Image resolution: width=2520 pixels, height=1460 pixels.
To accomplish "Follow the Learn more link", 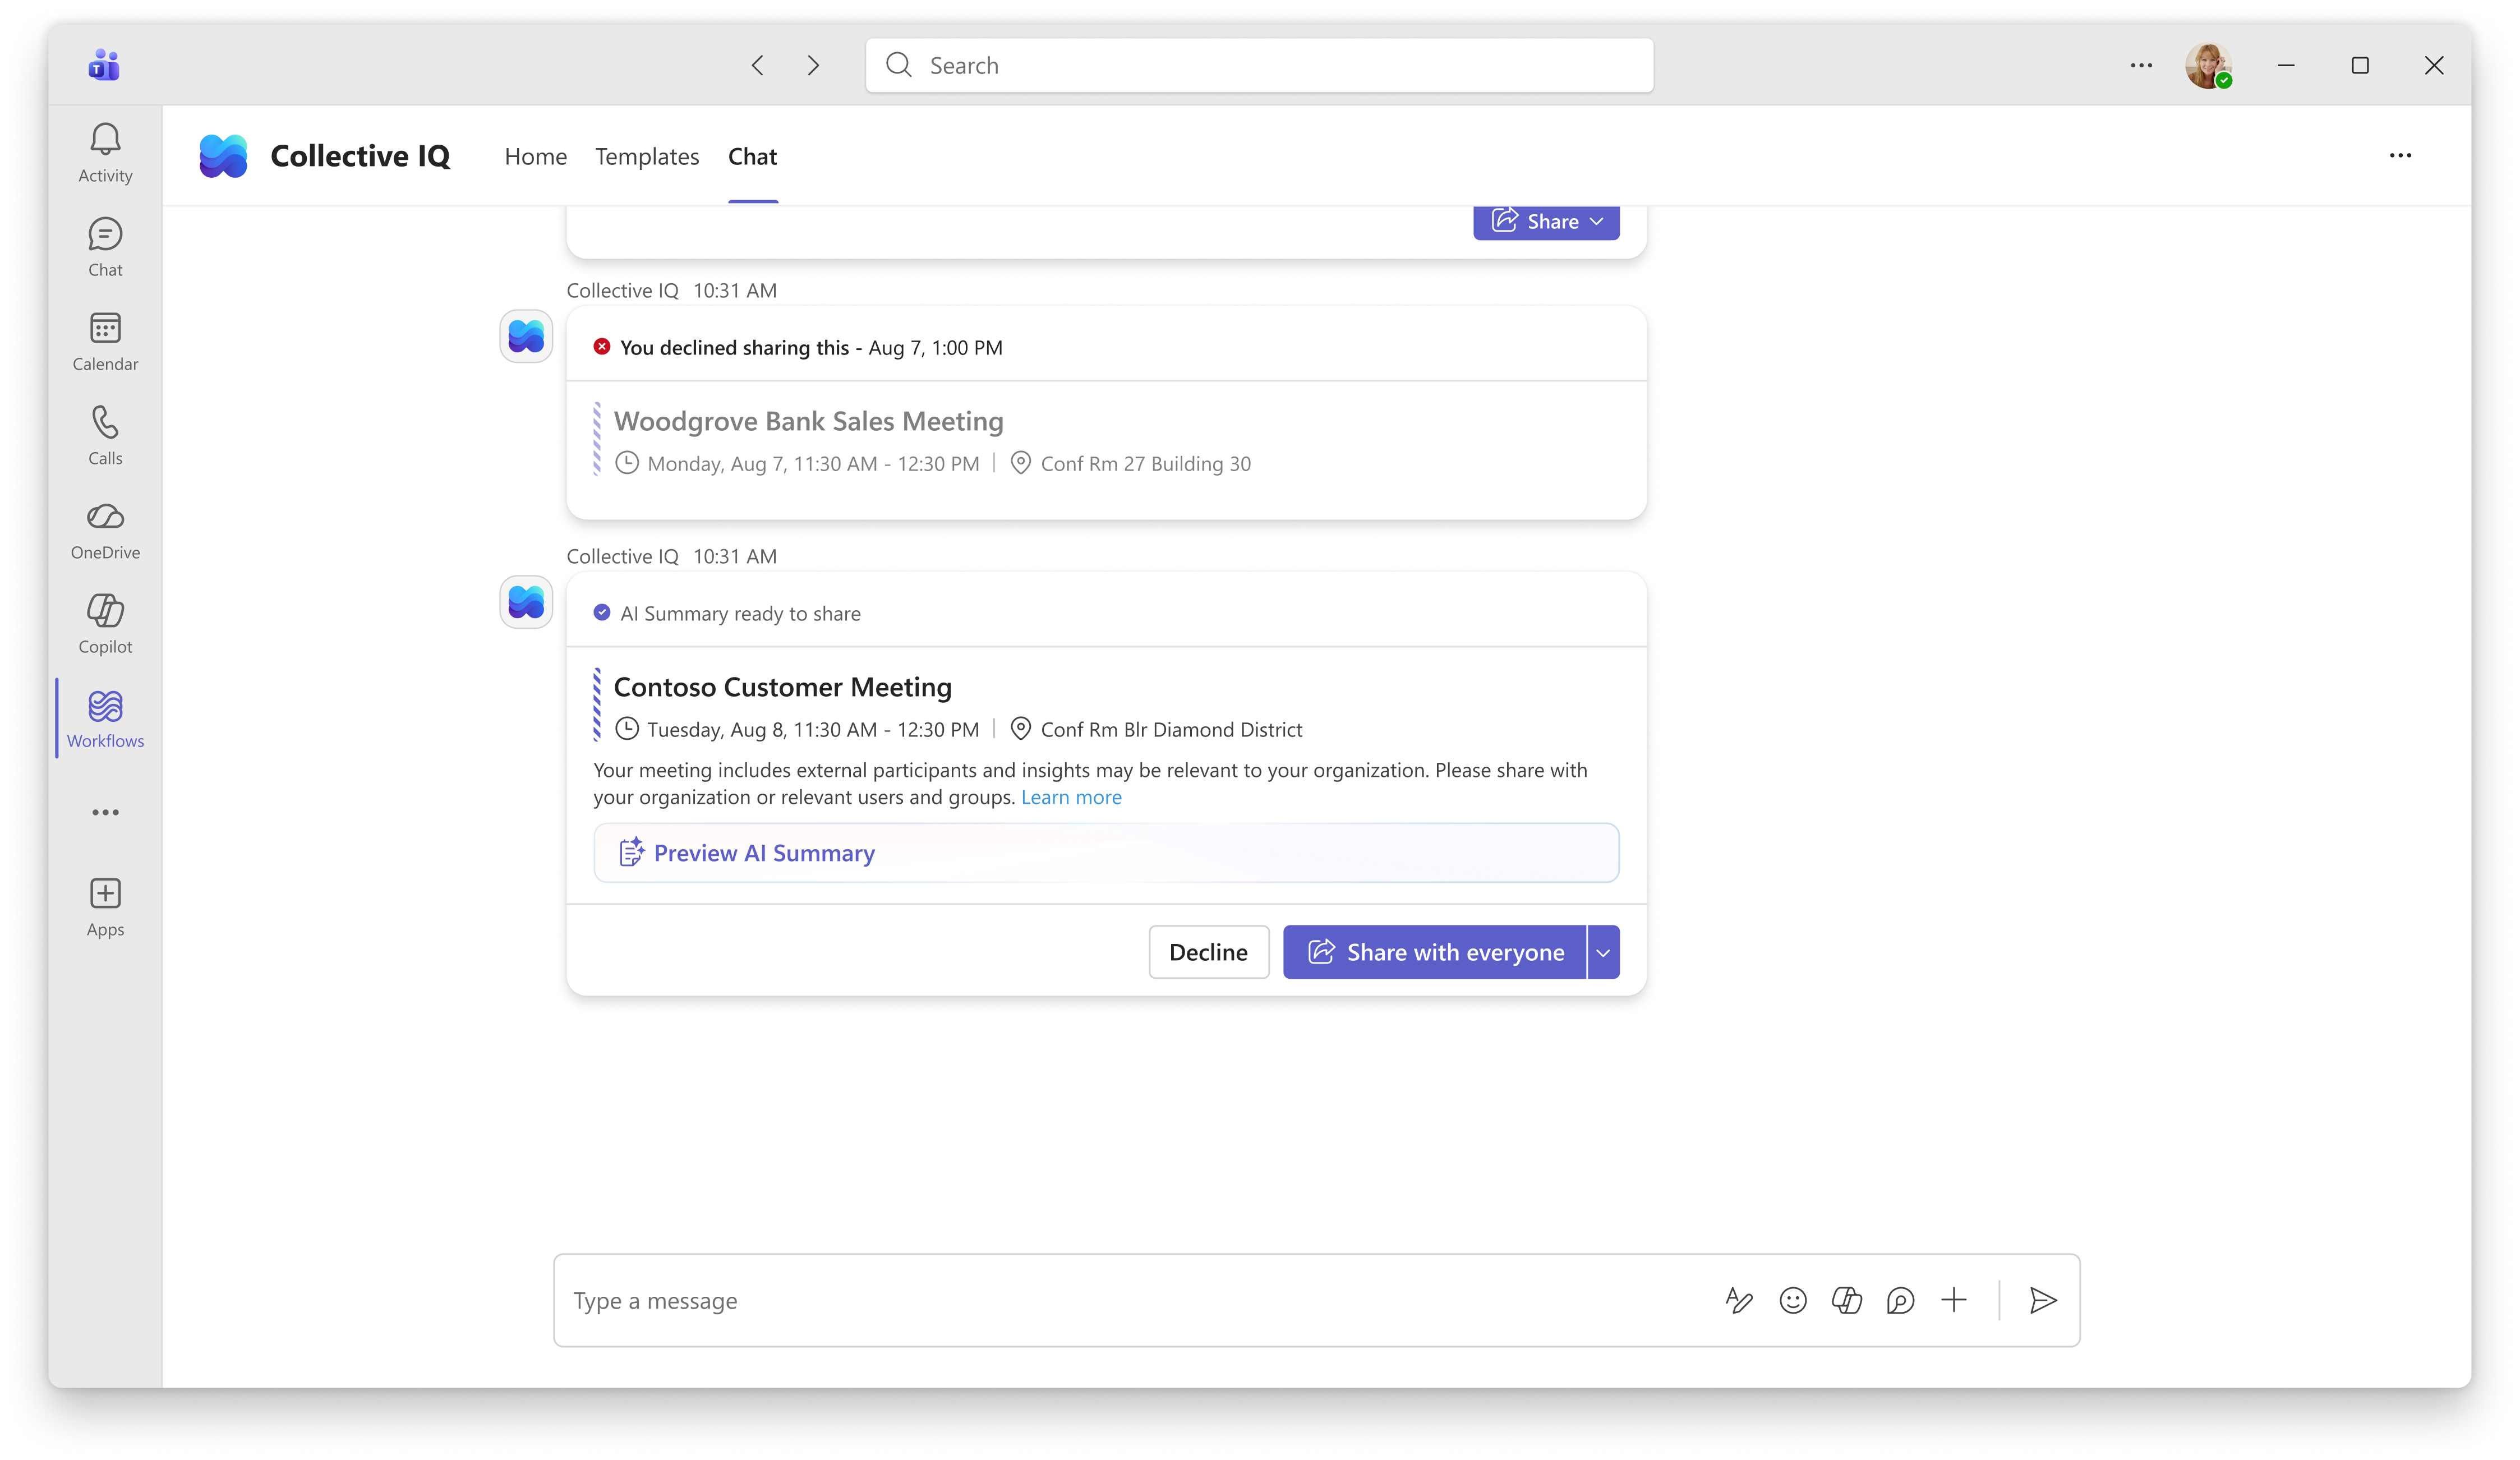I will tap(1071, 797).
